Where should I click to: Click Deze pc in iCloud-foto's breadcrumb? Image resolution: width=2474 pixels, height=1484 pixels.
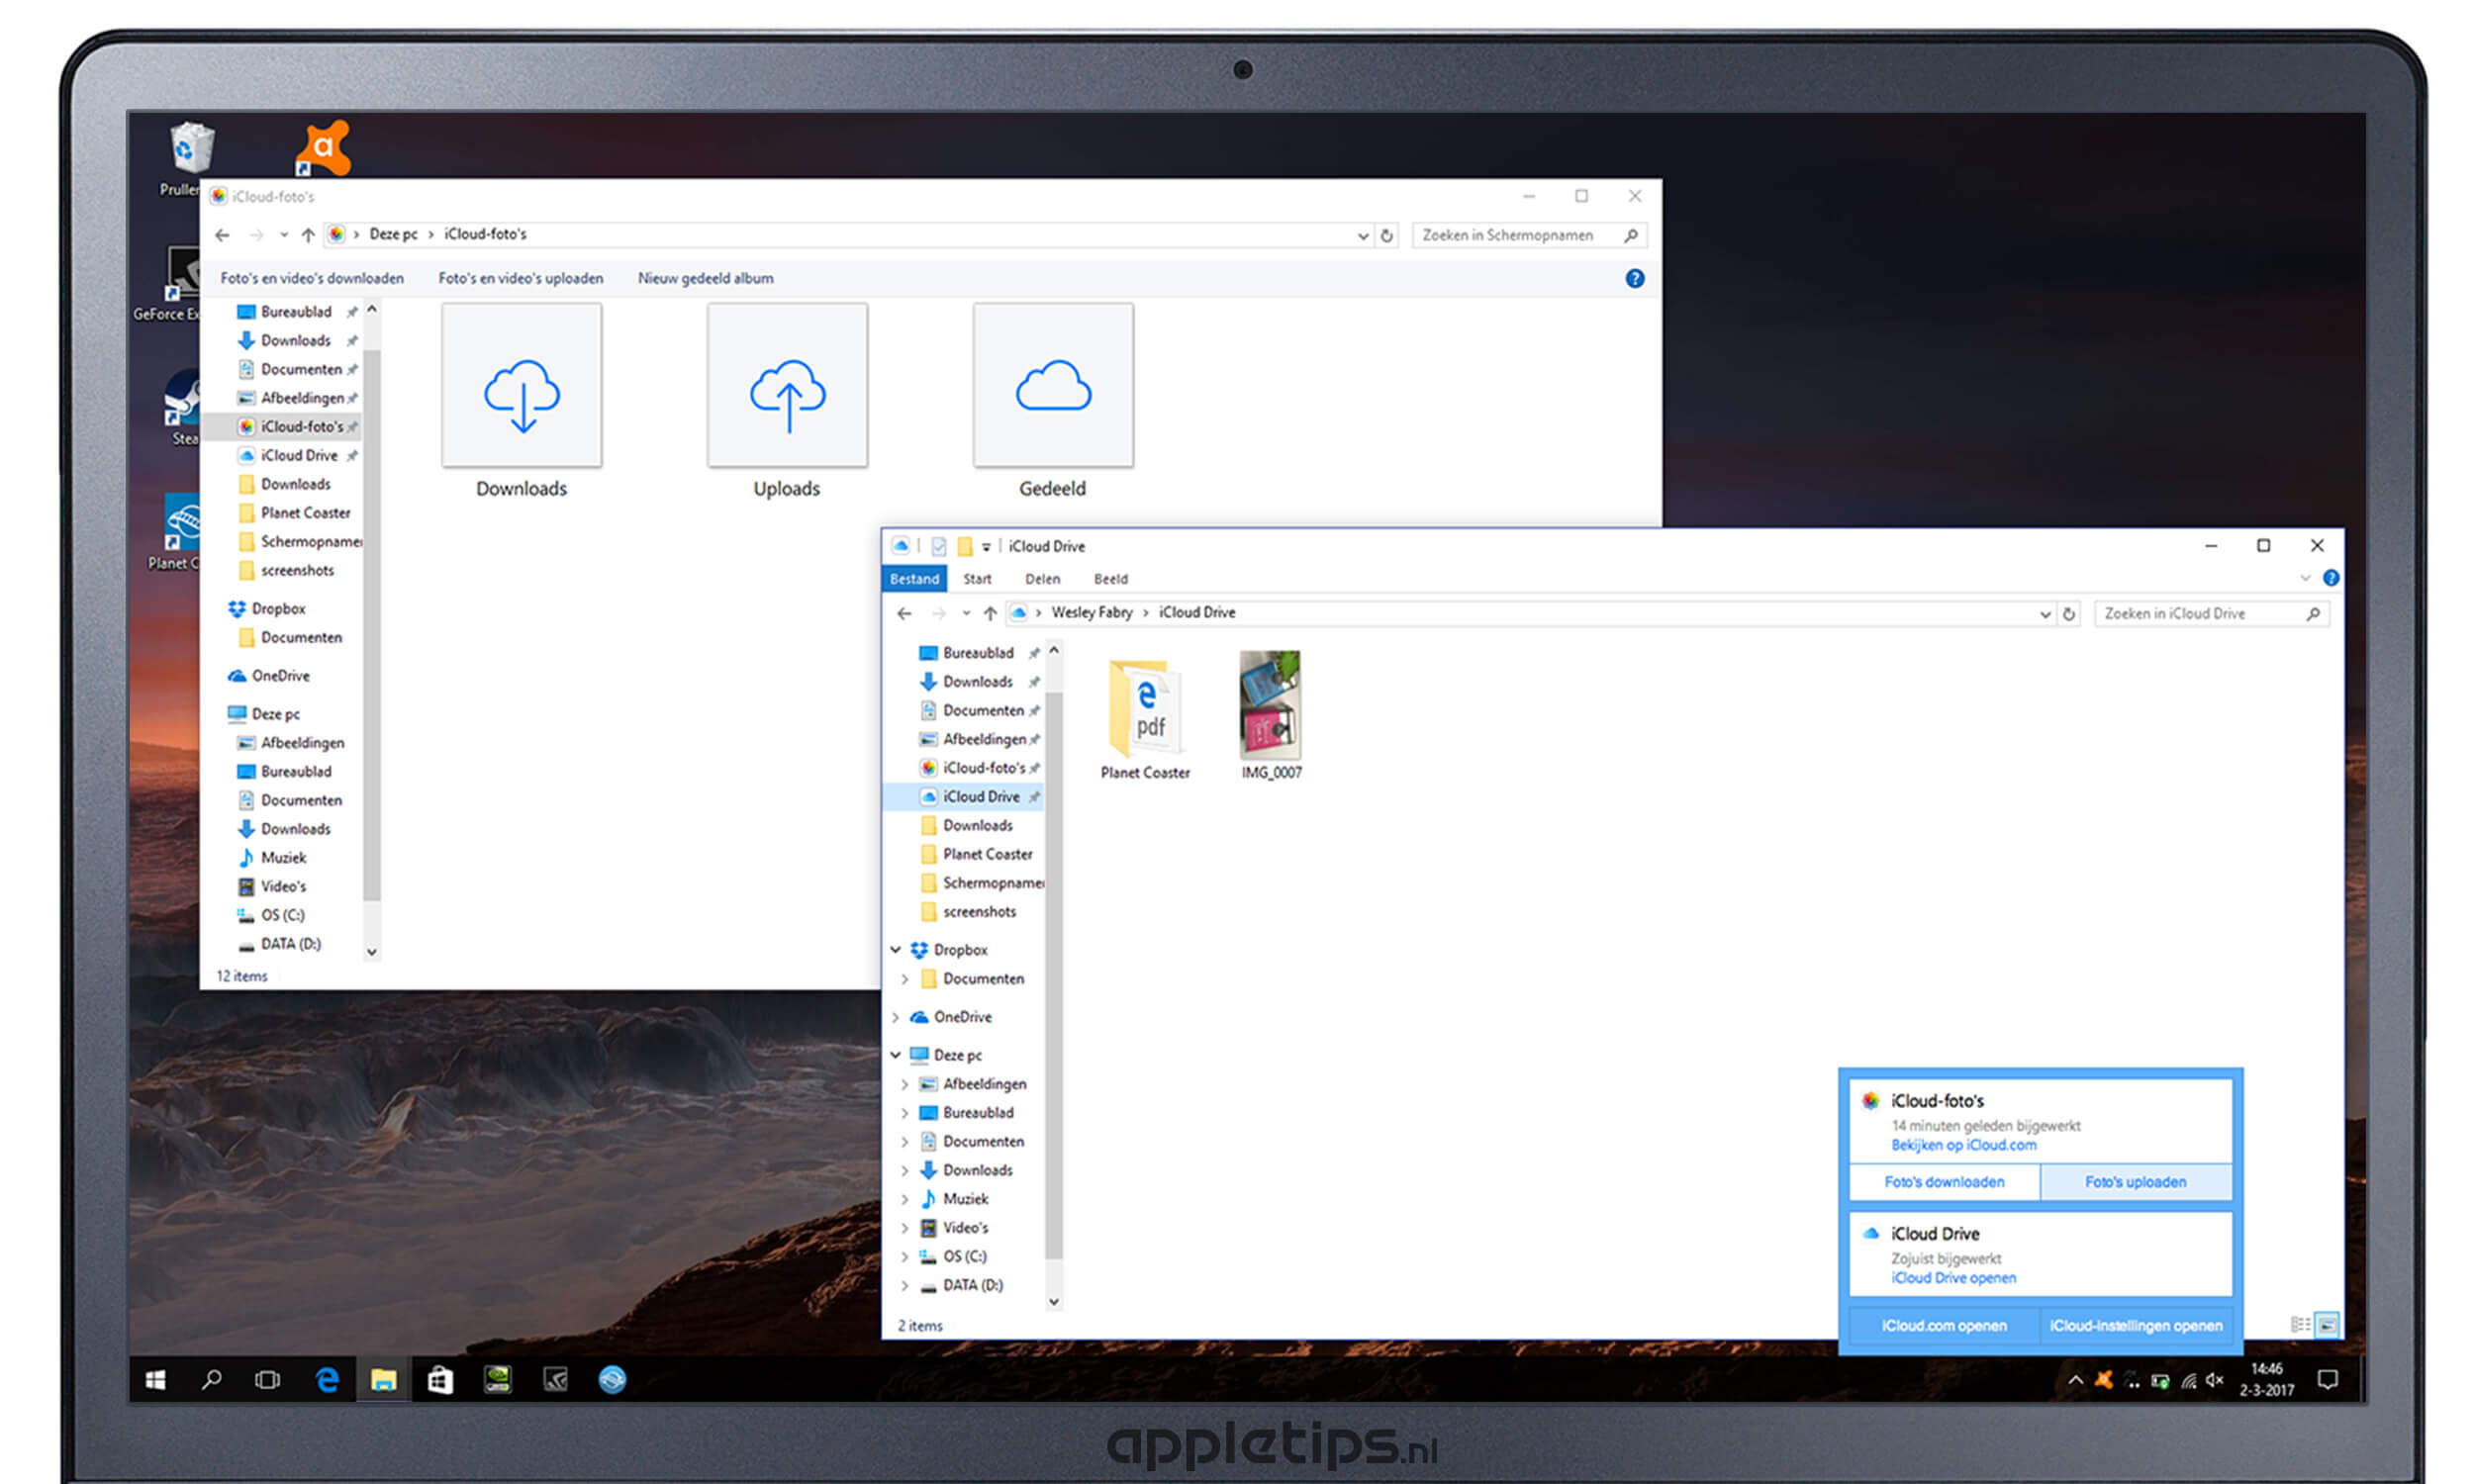click(x=393, y=235)
